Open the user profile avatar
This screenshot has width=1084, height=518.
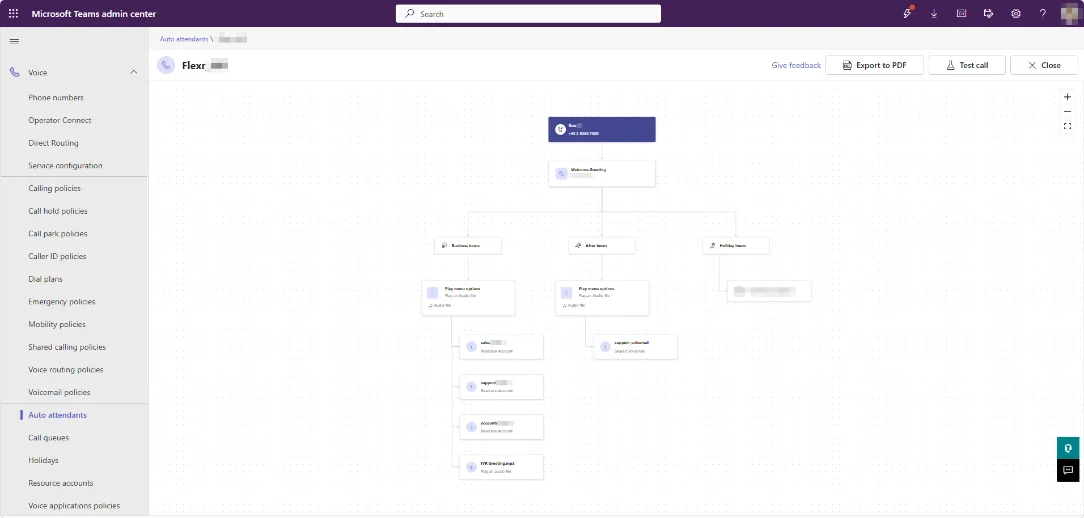coord(1069,13)
